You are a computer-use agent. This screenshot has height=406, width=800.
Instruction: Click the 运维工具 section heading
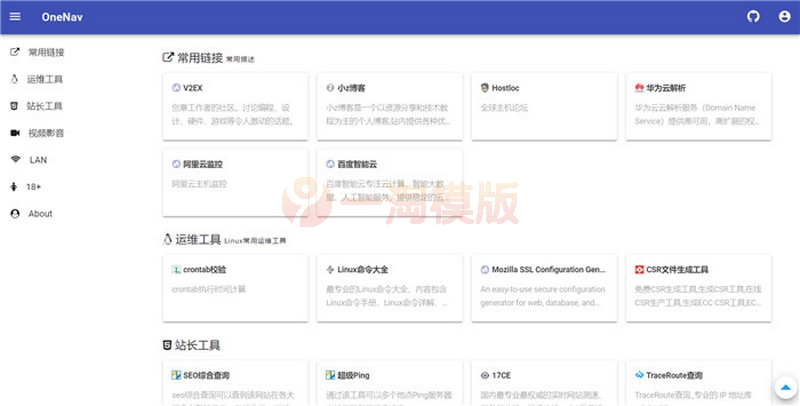[x=198, y=239]
